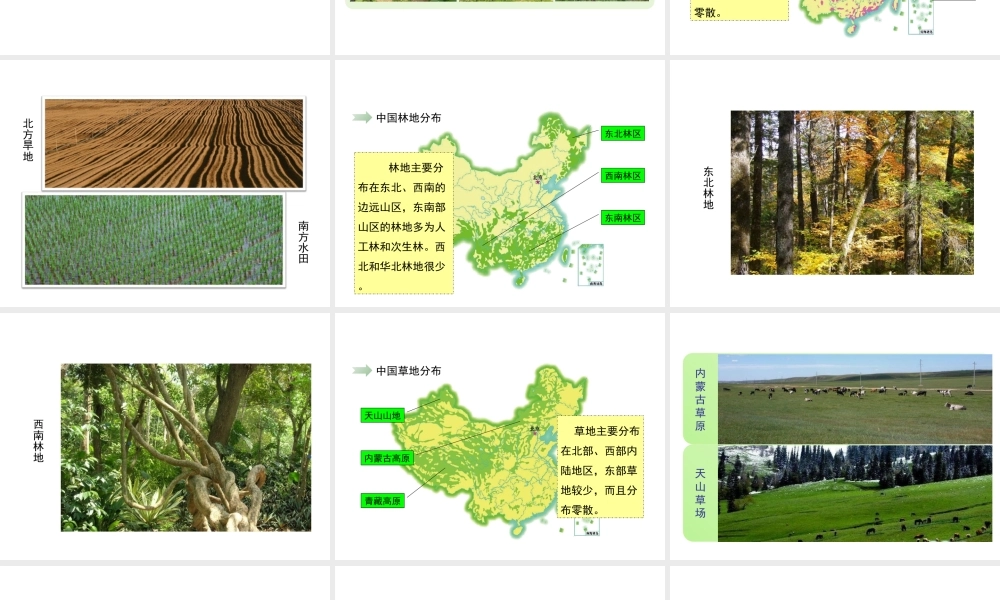
Task: Select the 南方水田 rice paddy photo
Action: (154, 240)
